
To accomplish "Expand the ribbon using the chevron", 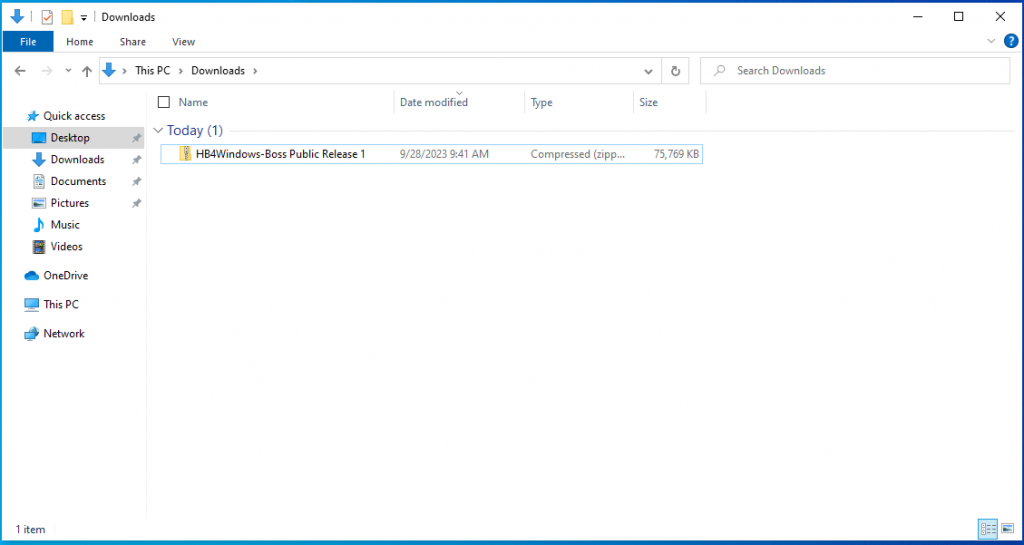I will (x=991, y=41).
